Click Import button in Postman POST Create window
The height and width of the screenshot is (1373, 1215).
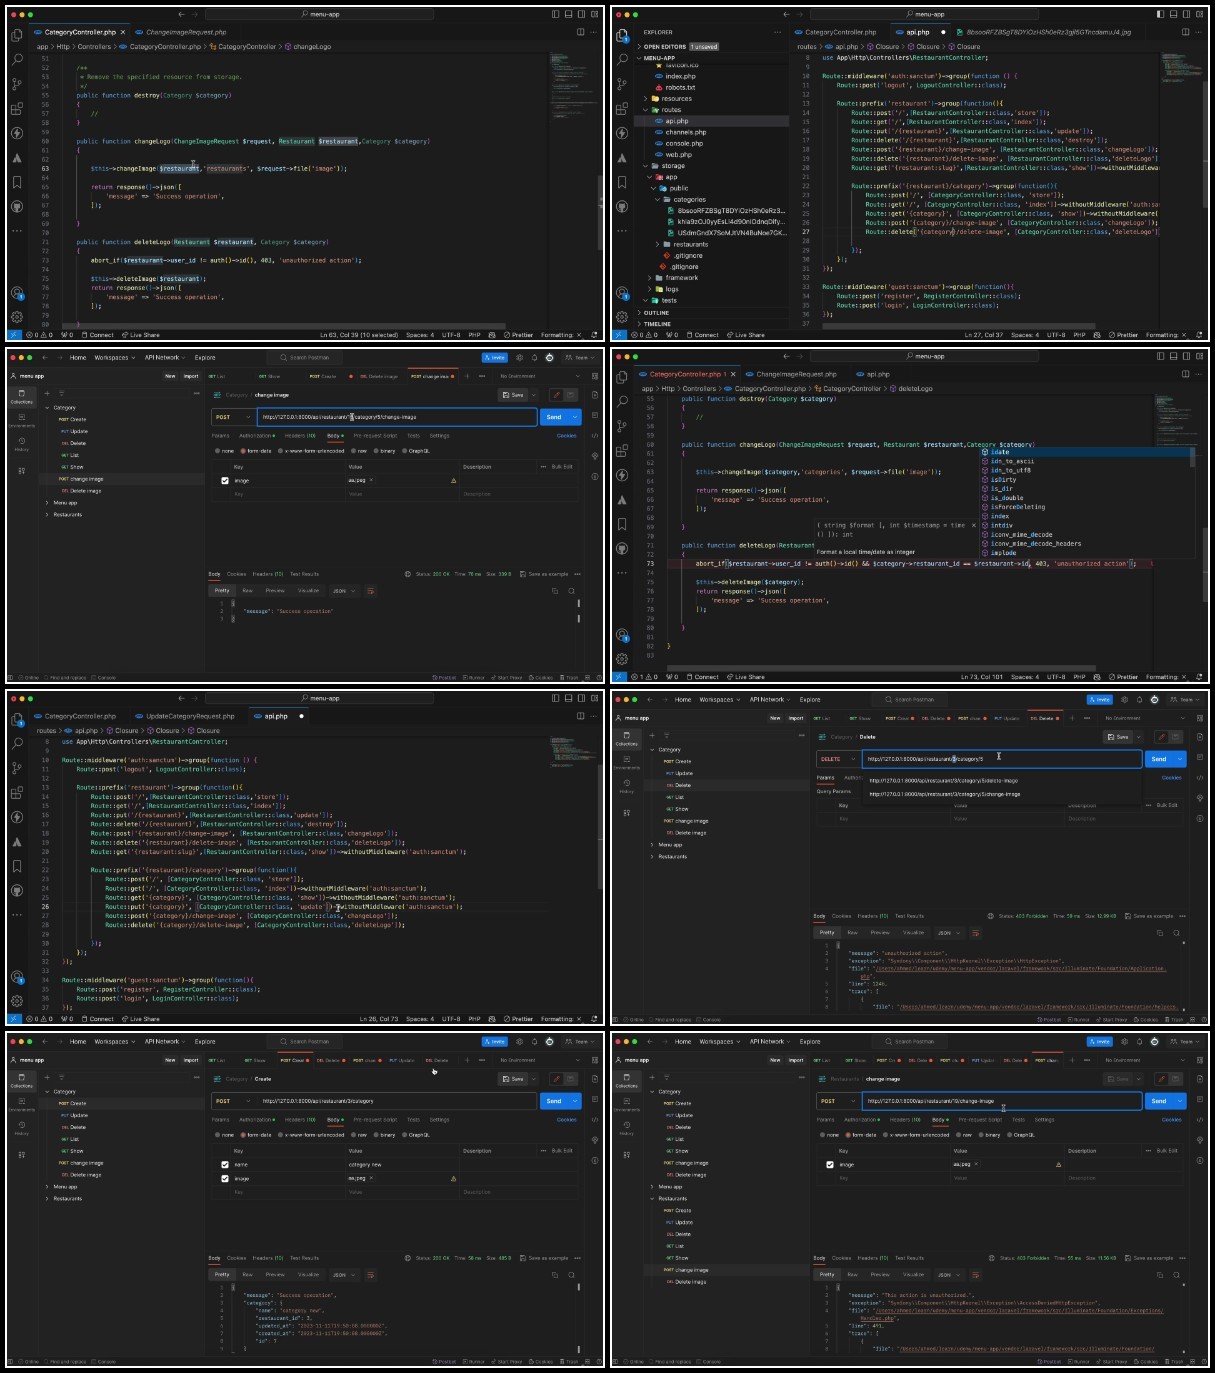point(191,1060)
